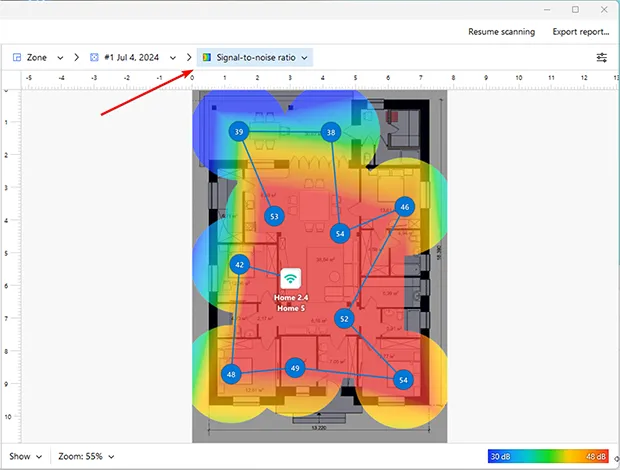This screenshot has height=470, width=620.
Task: Select measurement point labeled 49
Action: [x=294, y=368]
